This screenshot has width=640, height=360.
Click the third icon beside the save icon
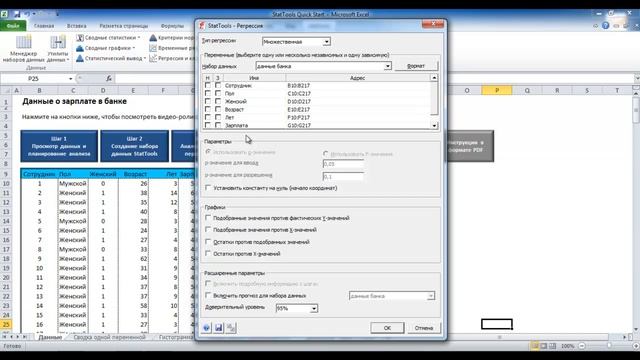click(x=231, y=328)
